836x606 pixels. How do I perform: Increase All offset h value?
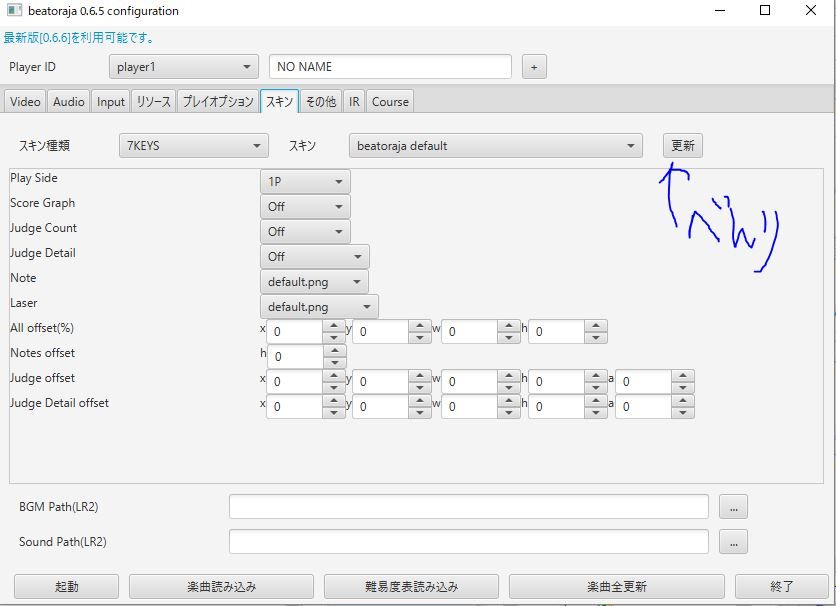click(x=596, y=326)
